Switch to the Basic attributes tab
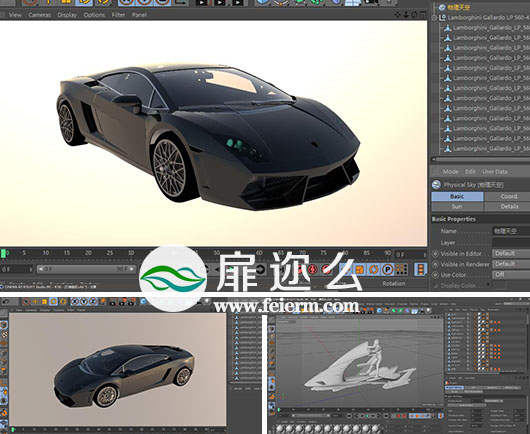 coord(457,196)
